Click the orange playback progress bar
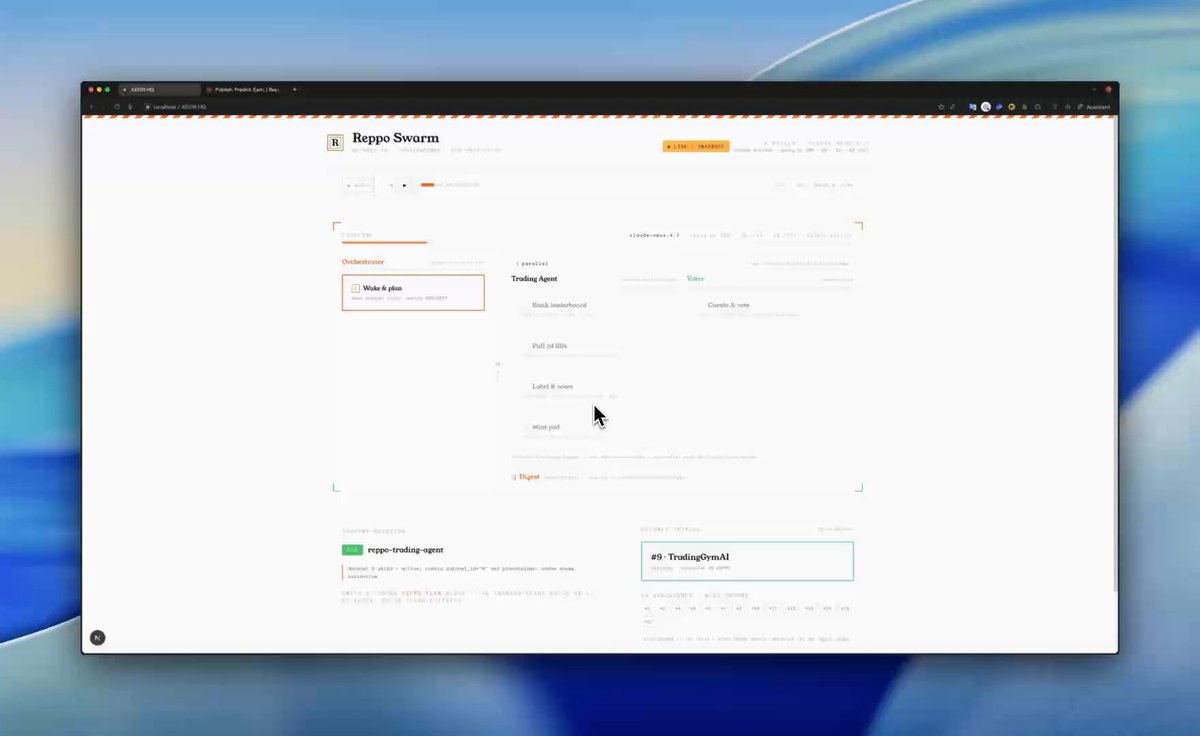This screenshot has height=736, width=1200. pos(427,184)
